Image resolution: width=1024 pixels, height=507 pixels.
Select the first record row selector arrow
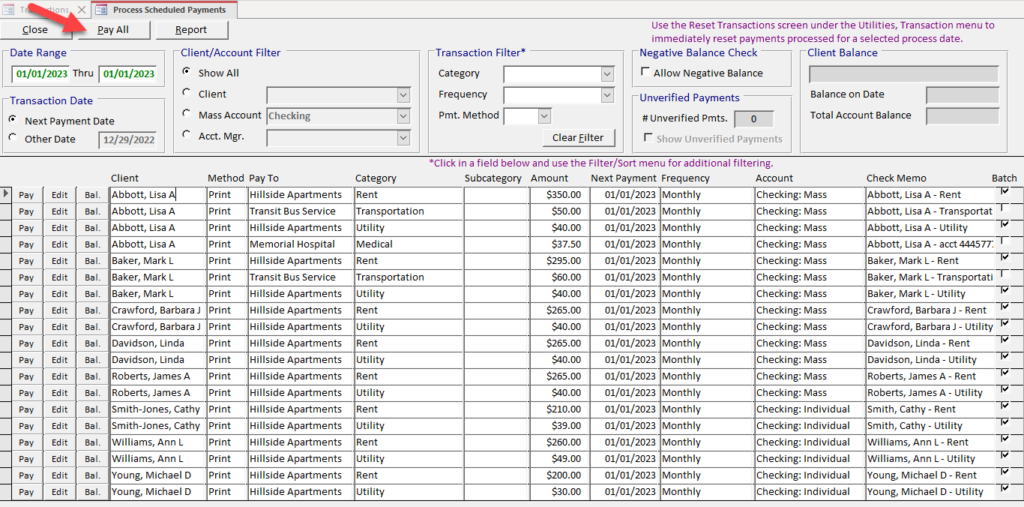[x=6, y=194]
